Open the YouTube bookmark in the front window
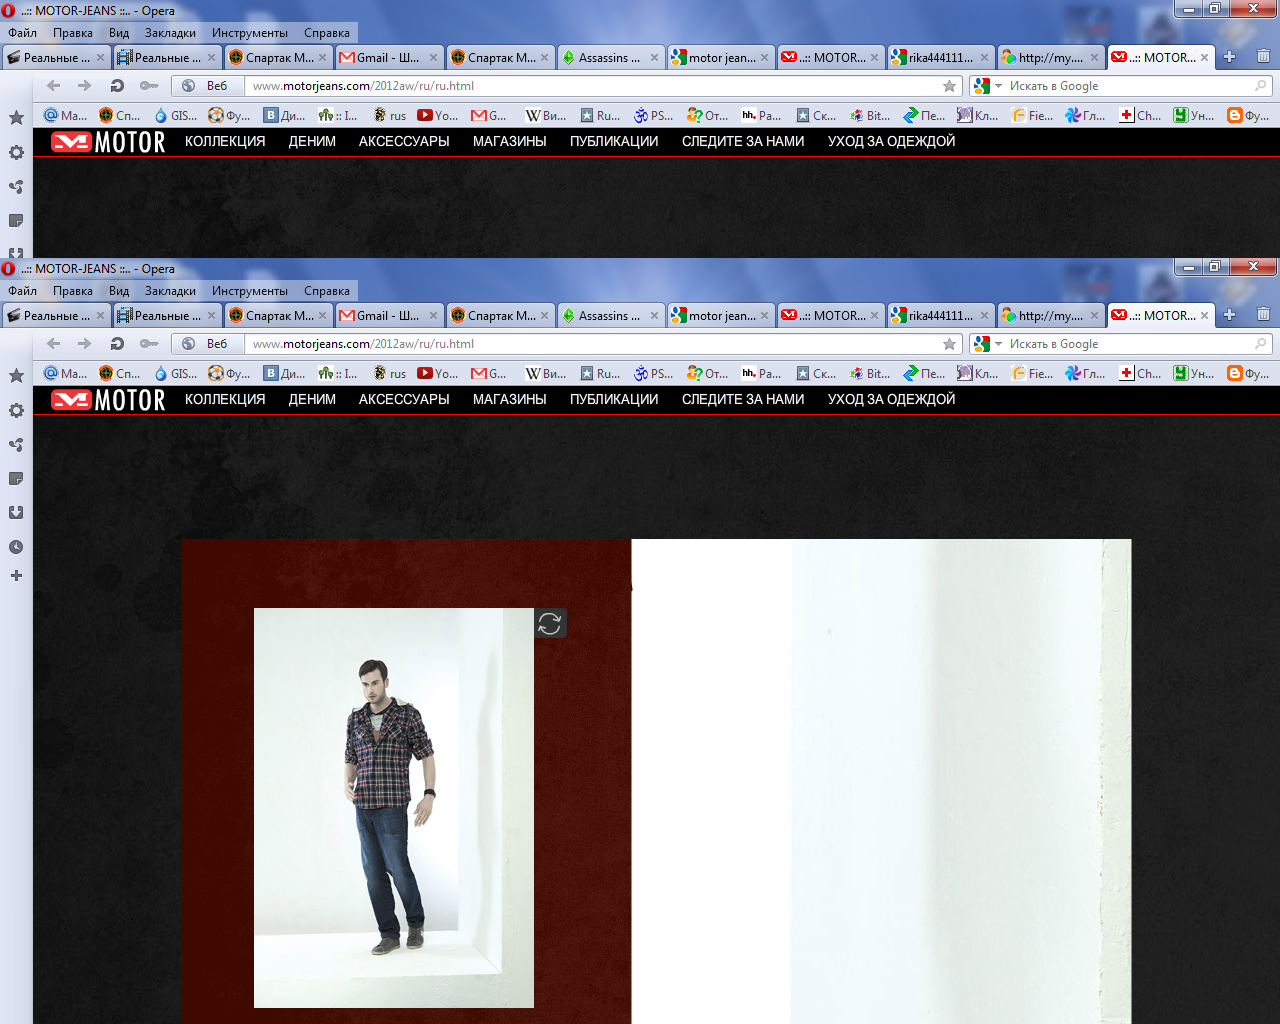Image resolution: width=1280 pixels, height=1024 pixels. 438,373
